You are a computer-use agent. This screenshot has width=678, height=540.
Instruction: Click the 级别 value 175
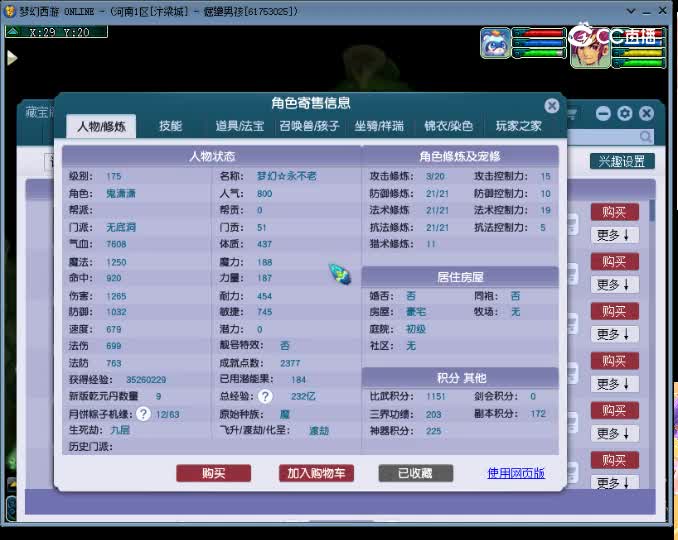click(x=114, y=176)
